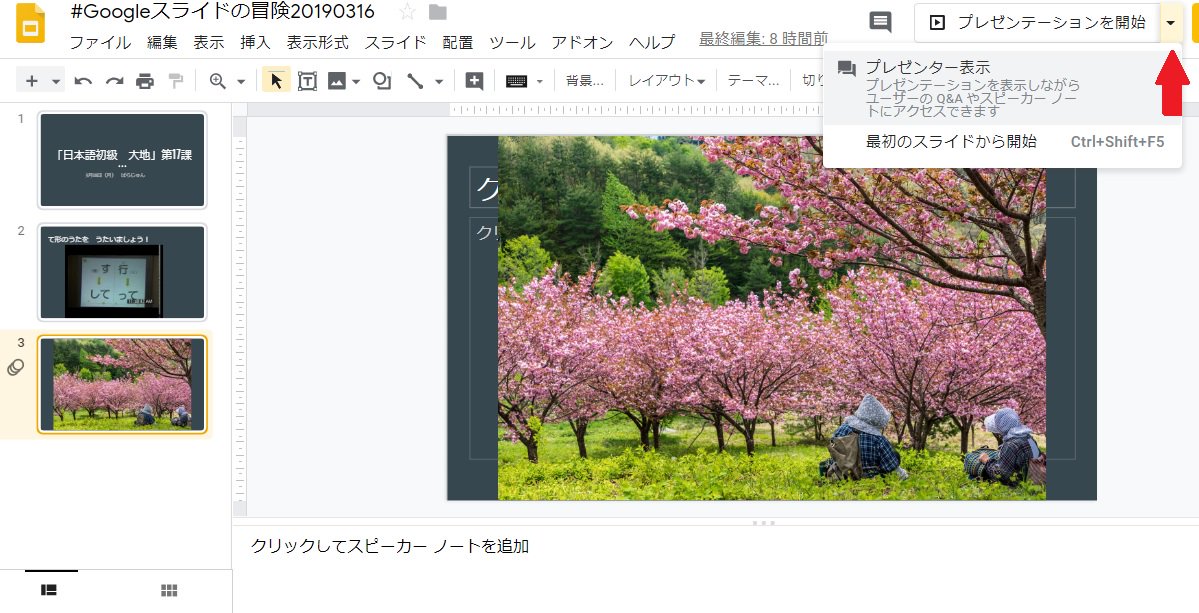Switch to filmstrip view
Viewport: 1199px width, 613px height.
49,590
